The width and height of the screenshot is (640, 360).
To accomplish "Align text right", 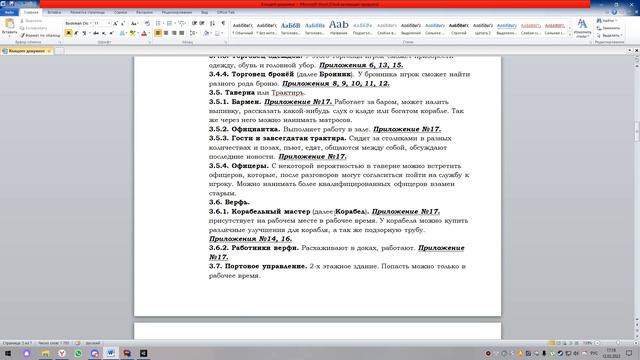I will (x=174, y=33).
